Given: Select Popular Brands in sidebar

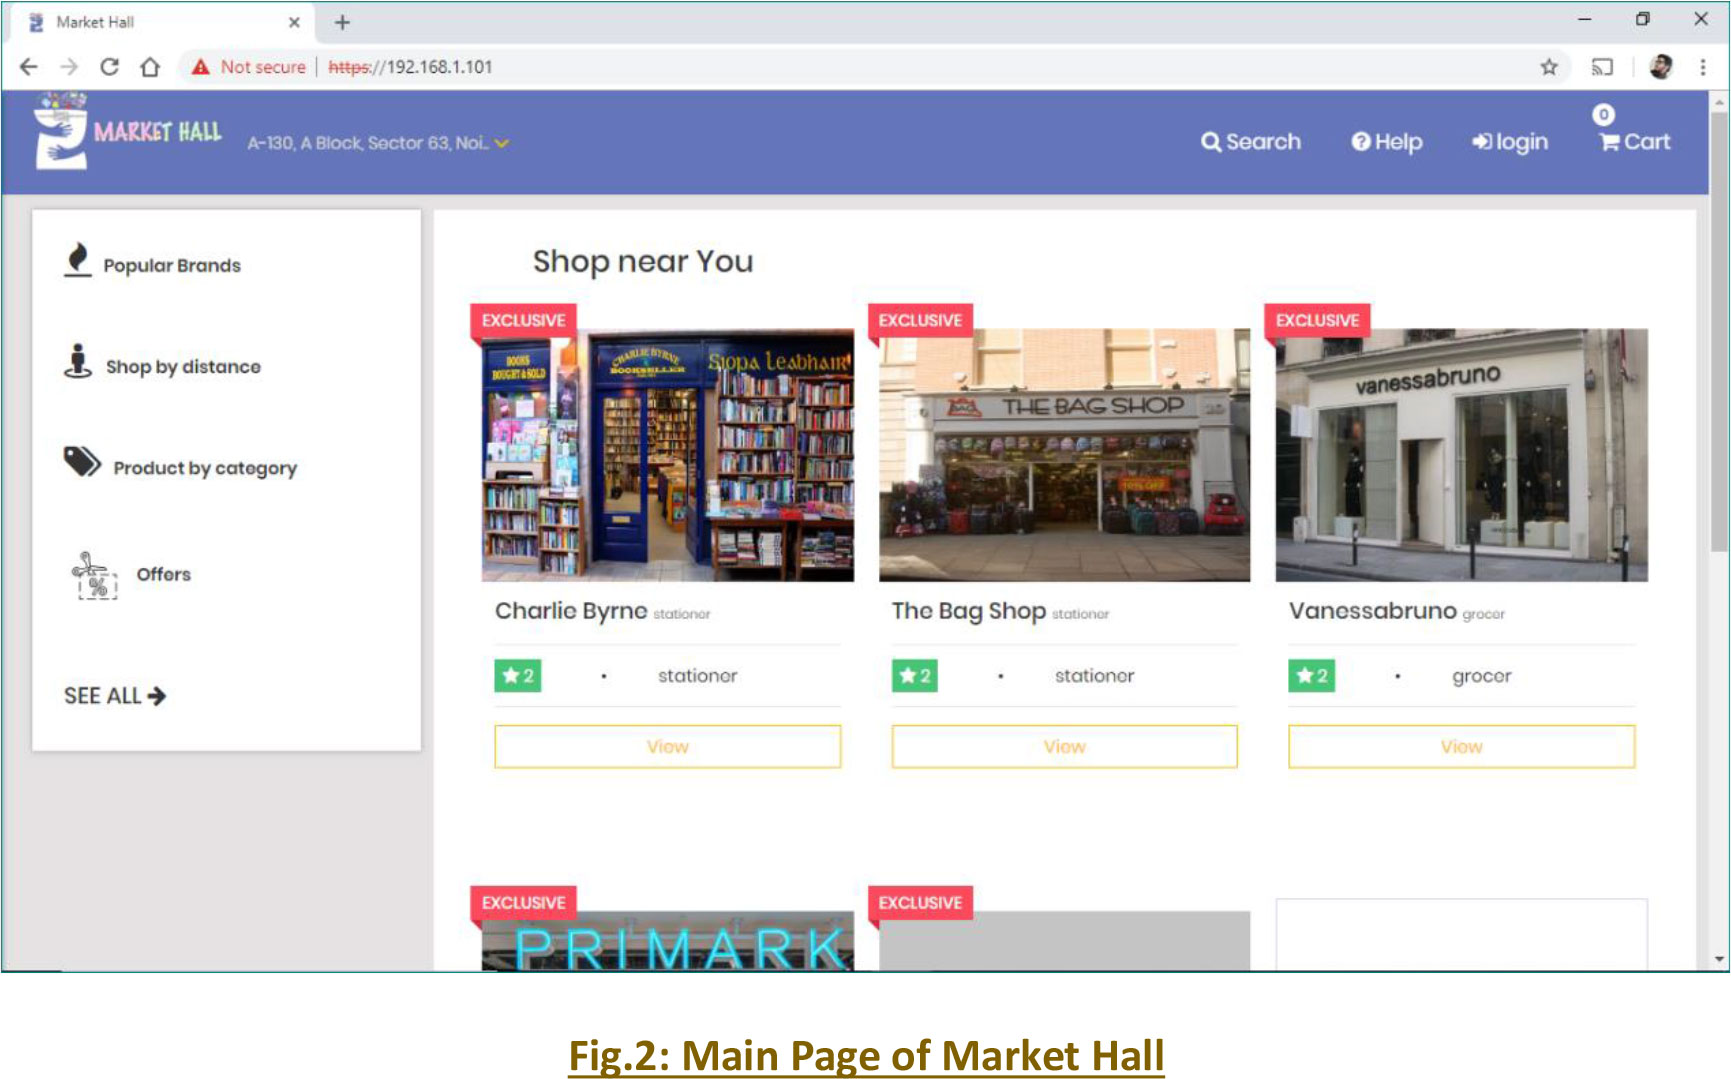Looking at the screenshot, I should tap(172, 265).
